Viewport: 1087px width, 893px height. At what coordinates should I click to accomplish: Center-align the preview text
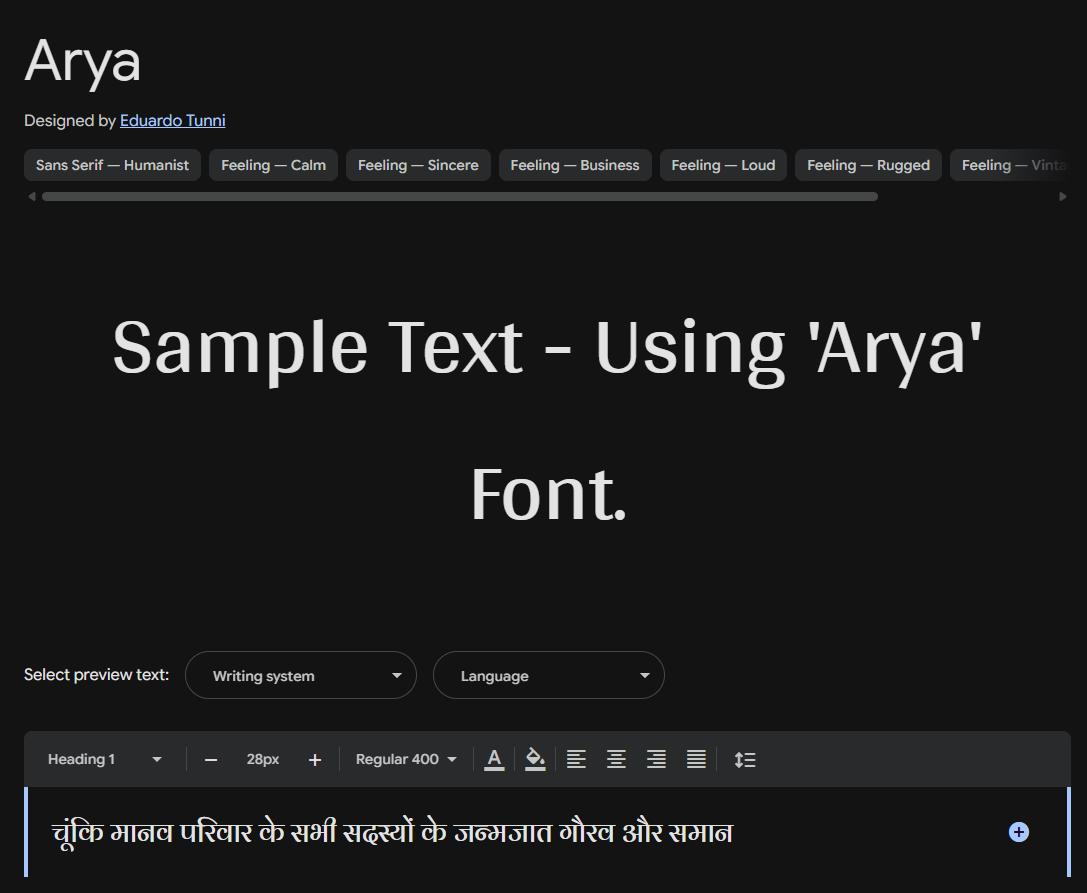[616, 759]
